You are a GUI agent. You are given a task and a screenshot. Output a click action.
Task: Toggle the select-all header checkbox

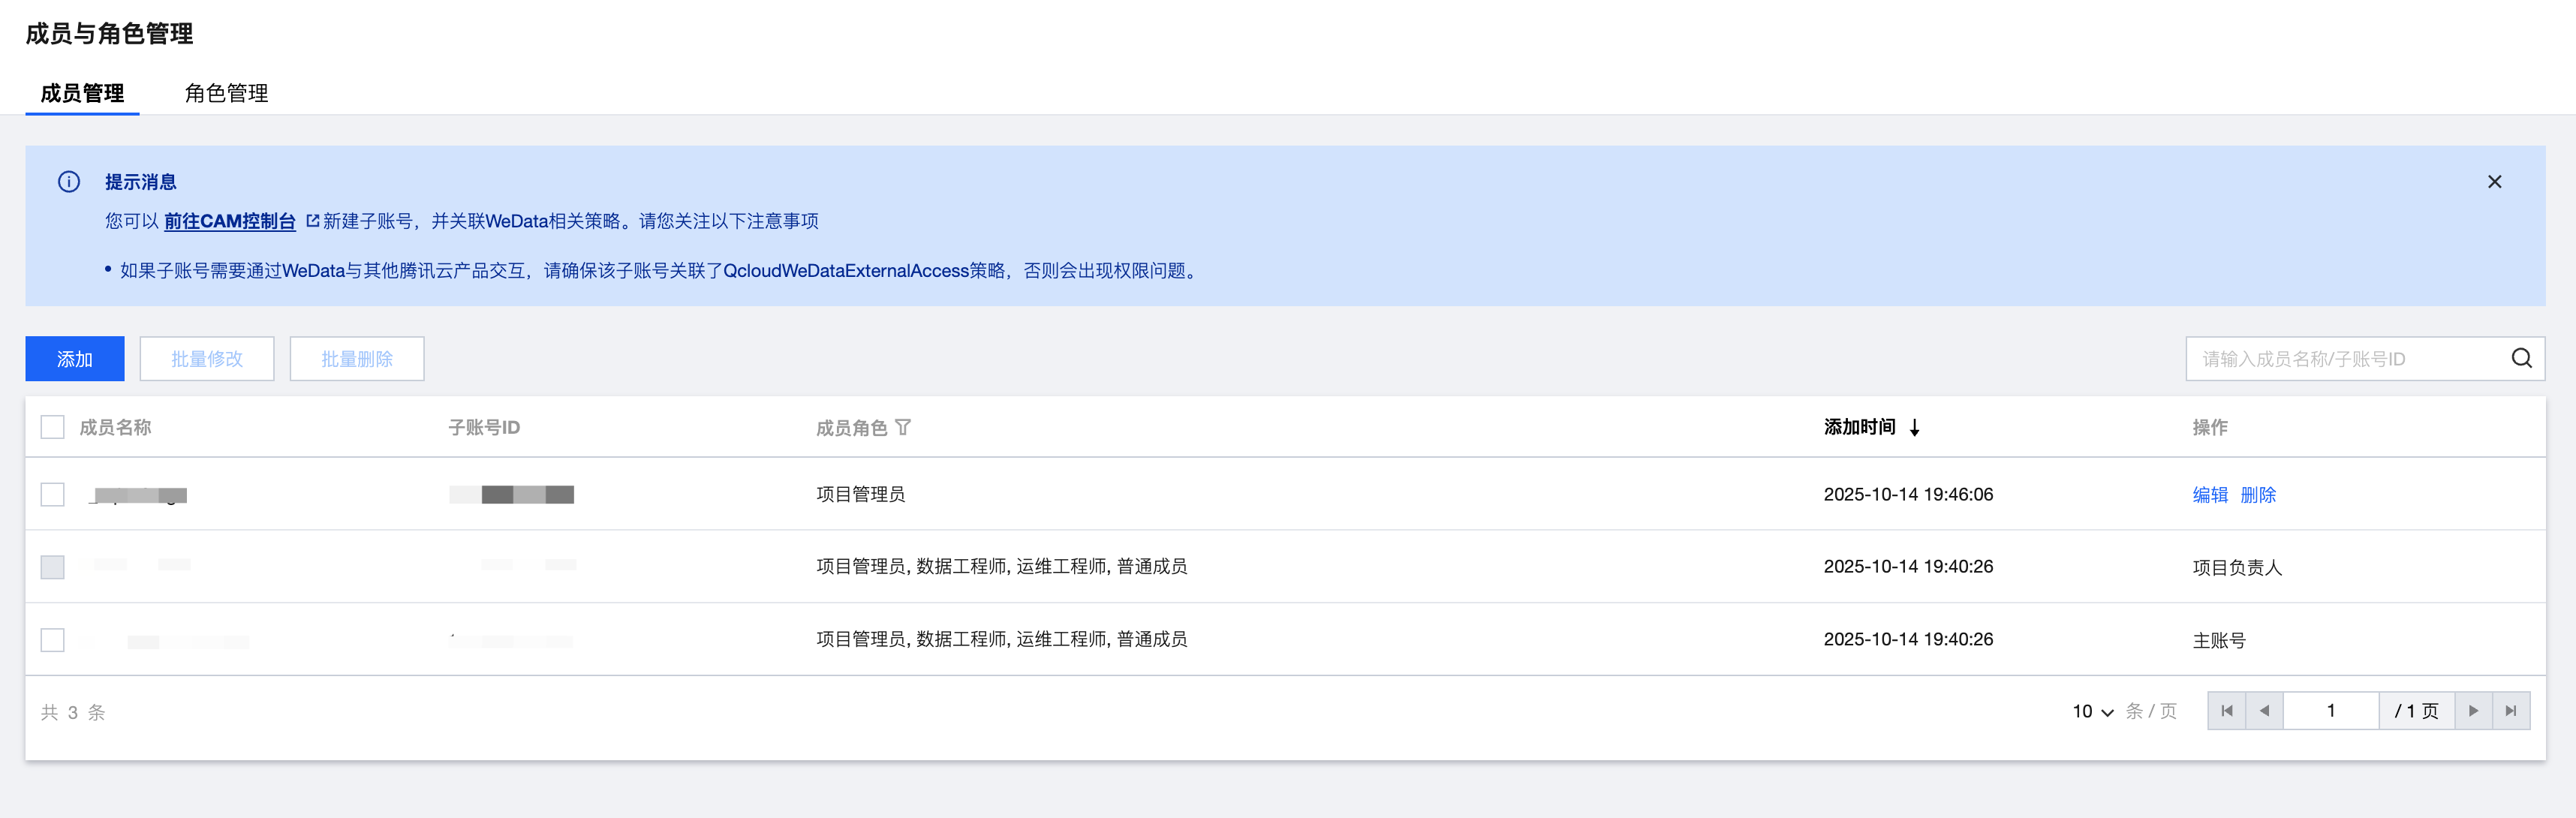(52, 427)
